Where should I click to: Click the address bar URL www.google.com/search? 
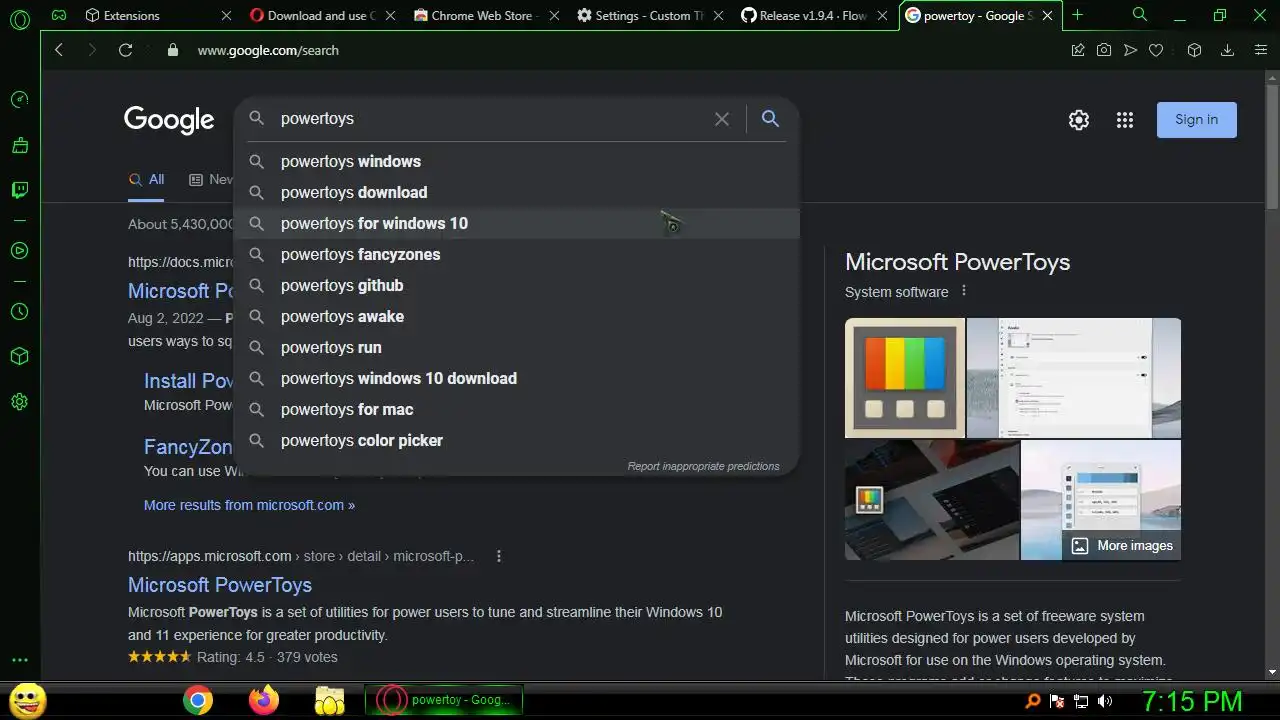(x=268, y=50)
